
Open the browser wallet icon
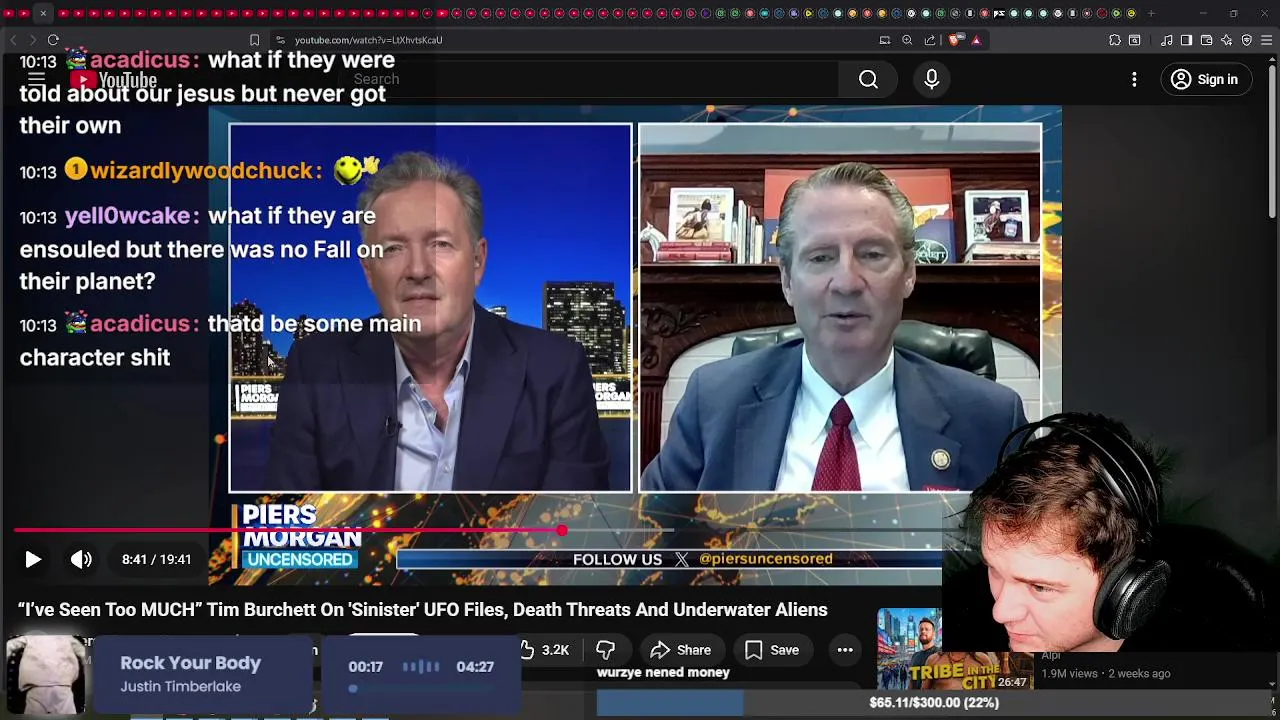click(x=1206, y=40)
